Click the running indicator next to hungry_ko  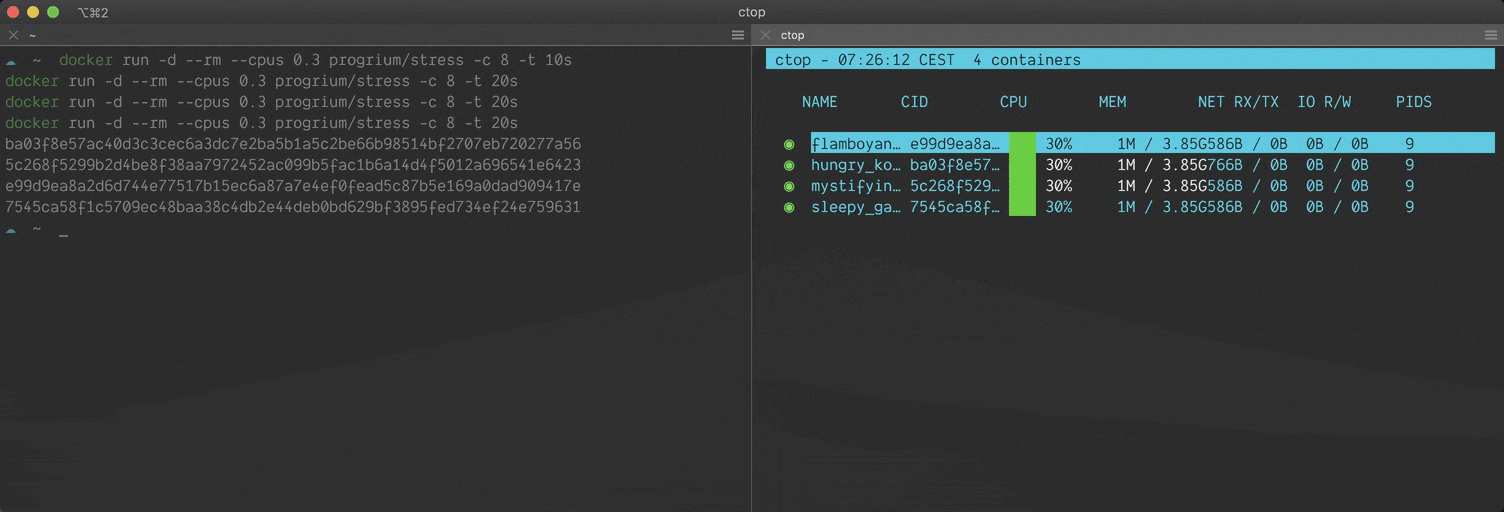pos(789,165)
